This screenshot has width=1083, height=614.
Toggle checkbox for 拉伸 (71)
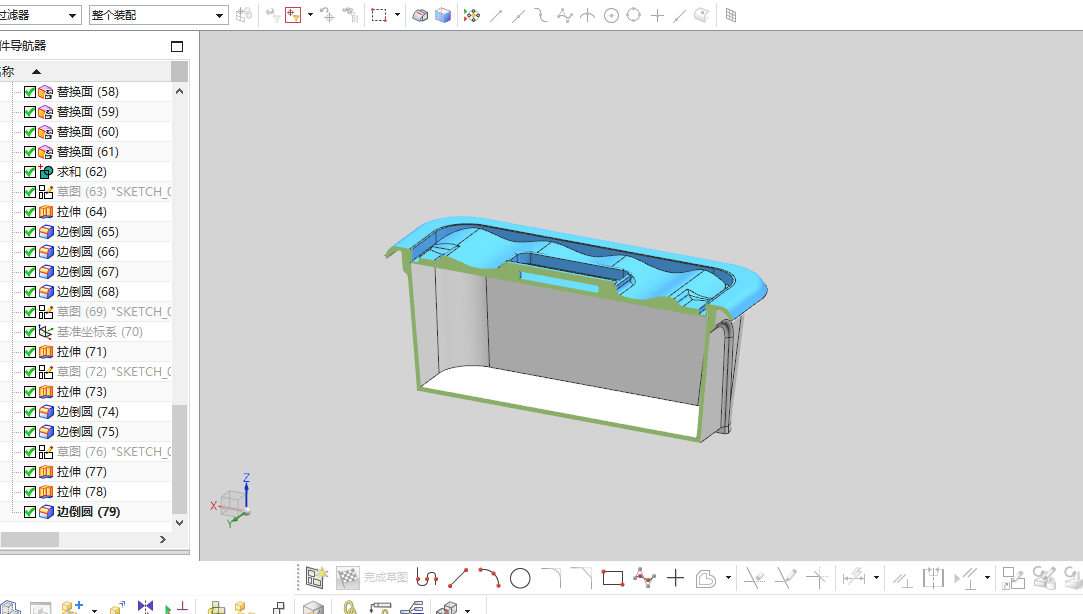pyautogui.click(x=30, y=352)
